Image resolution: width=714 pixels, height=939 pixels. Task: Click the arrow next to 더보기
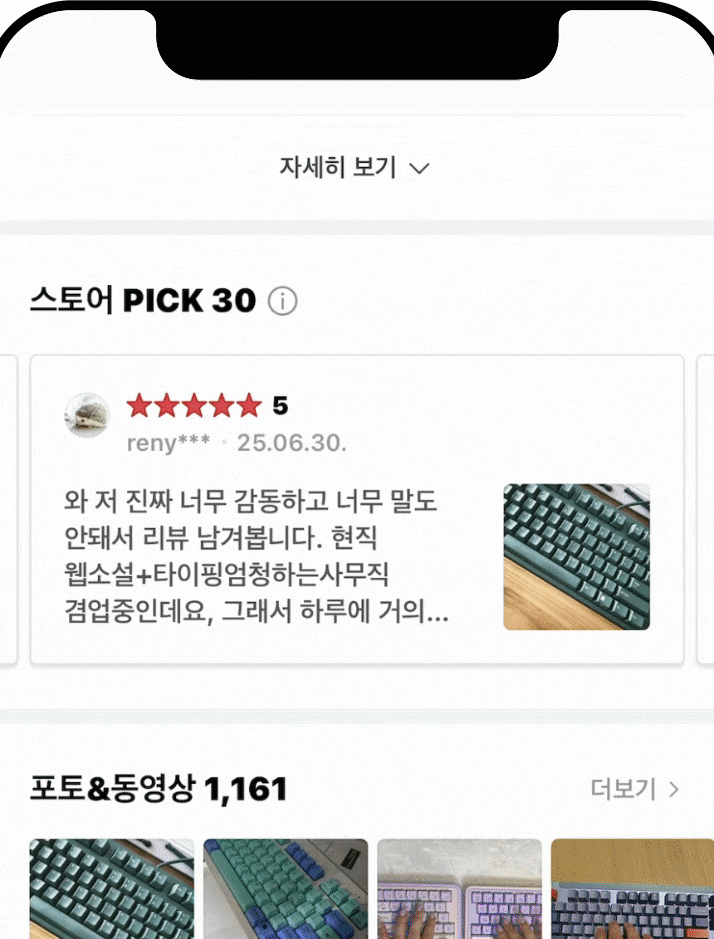[674, 790]
